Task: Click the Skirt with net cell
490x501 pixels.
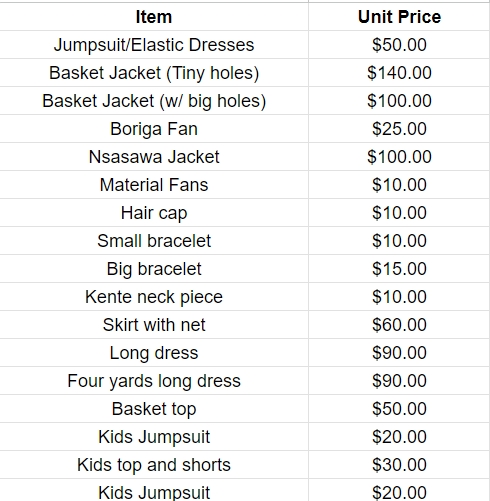Action: (154, 325)
